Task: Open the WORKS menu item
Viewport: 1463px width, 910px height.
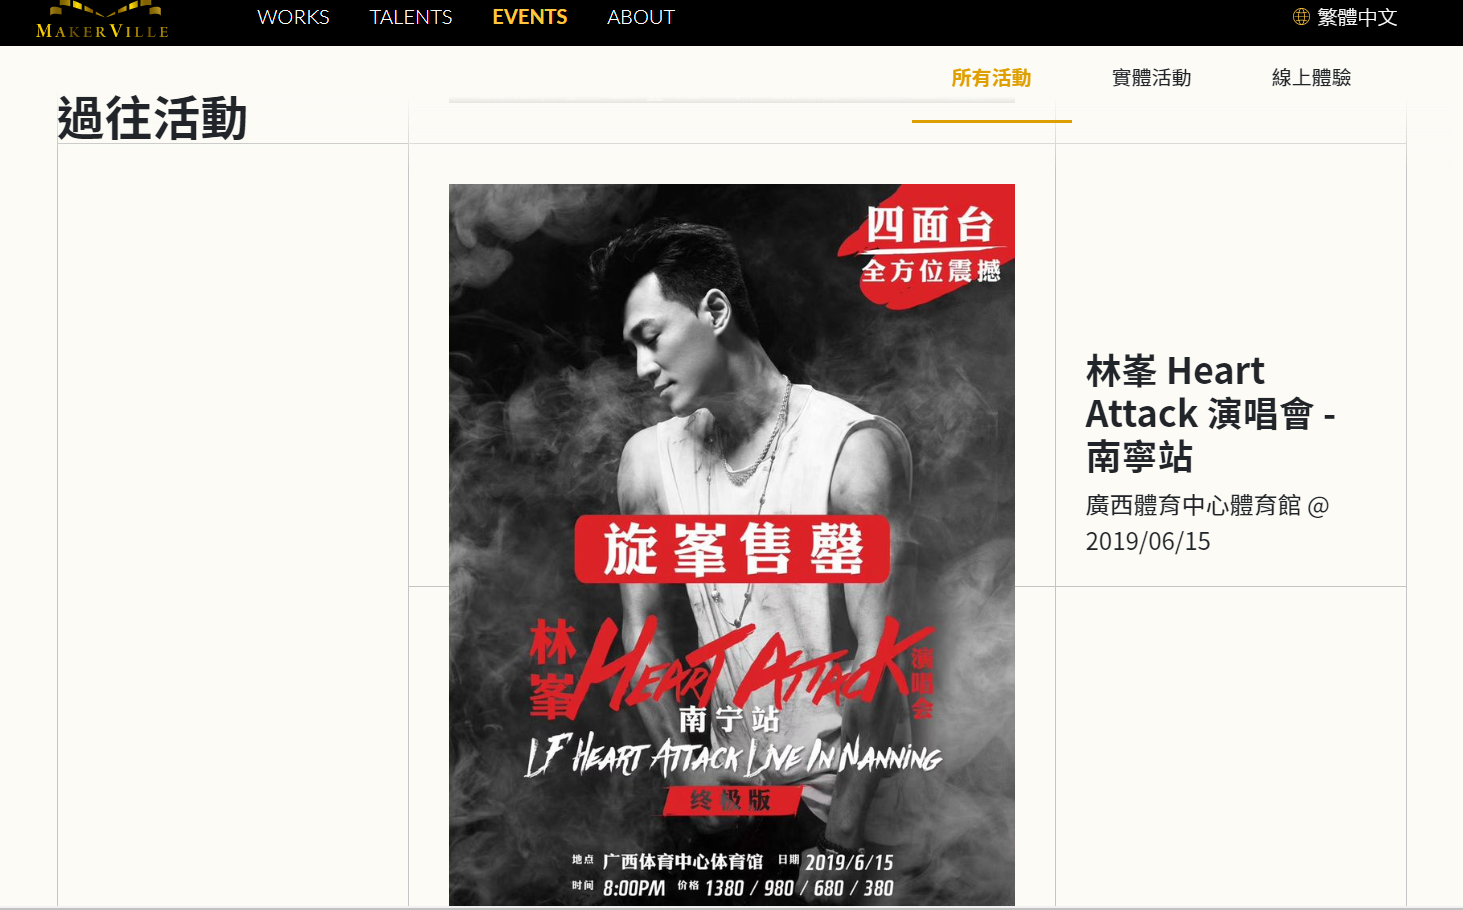Action: [x=293, y=17]
